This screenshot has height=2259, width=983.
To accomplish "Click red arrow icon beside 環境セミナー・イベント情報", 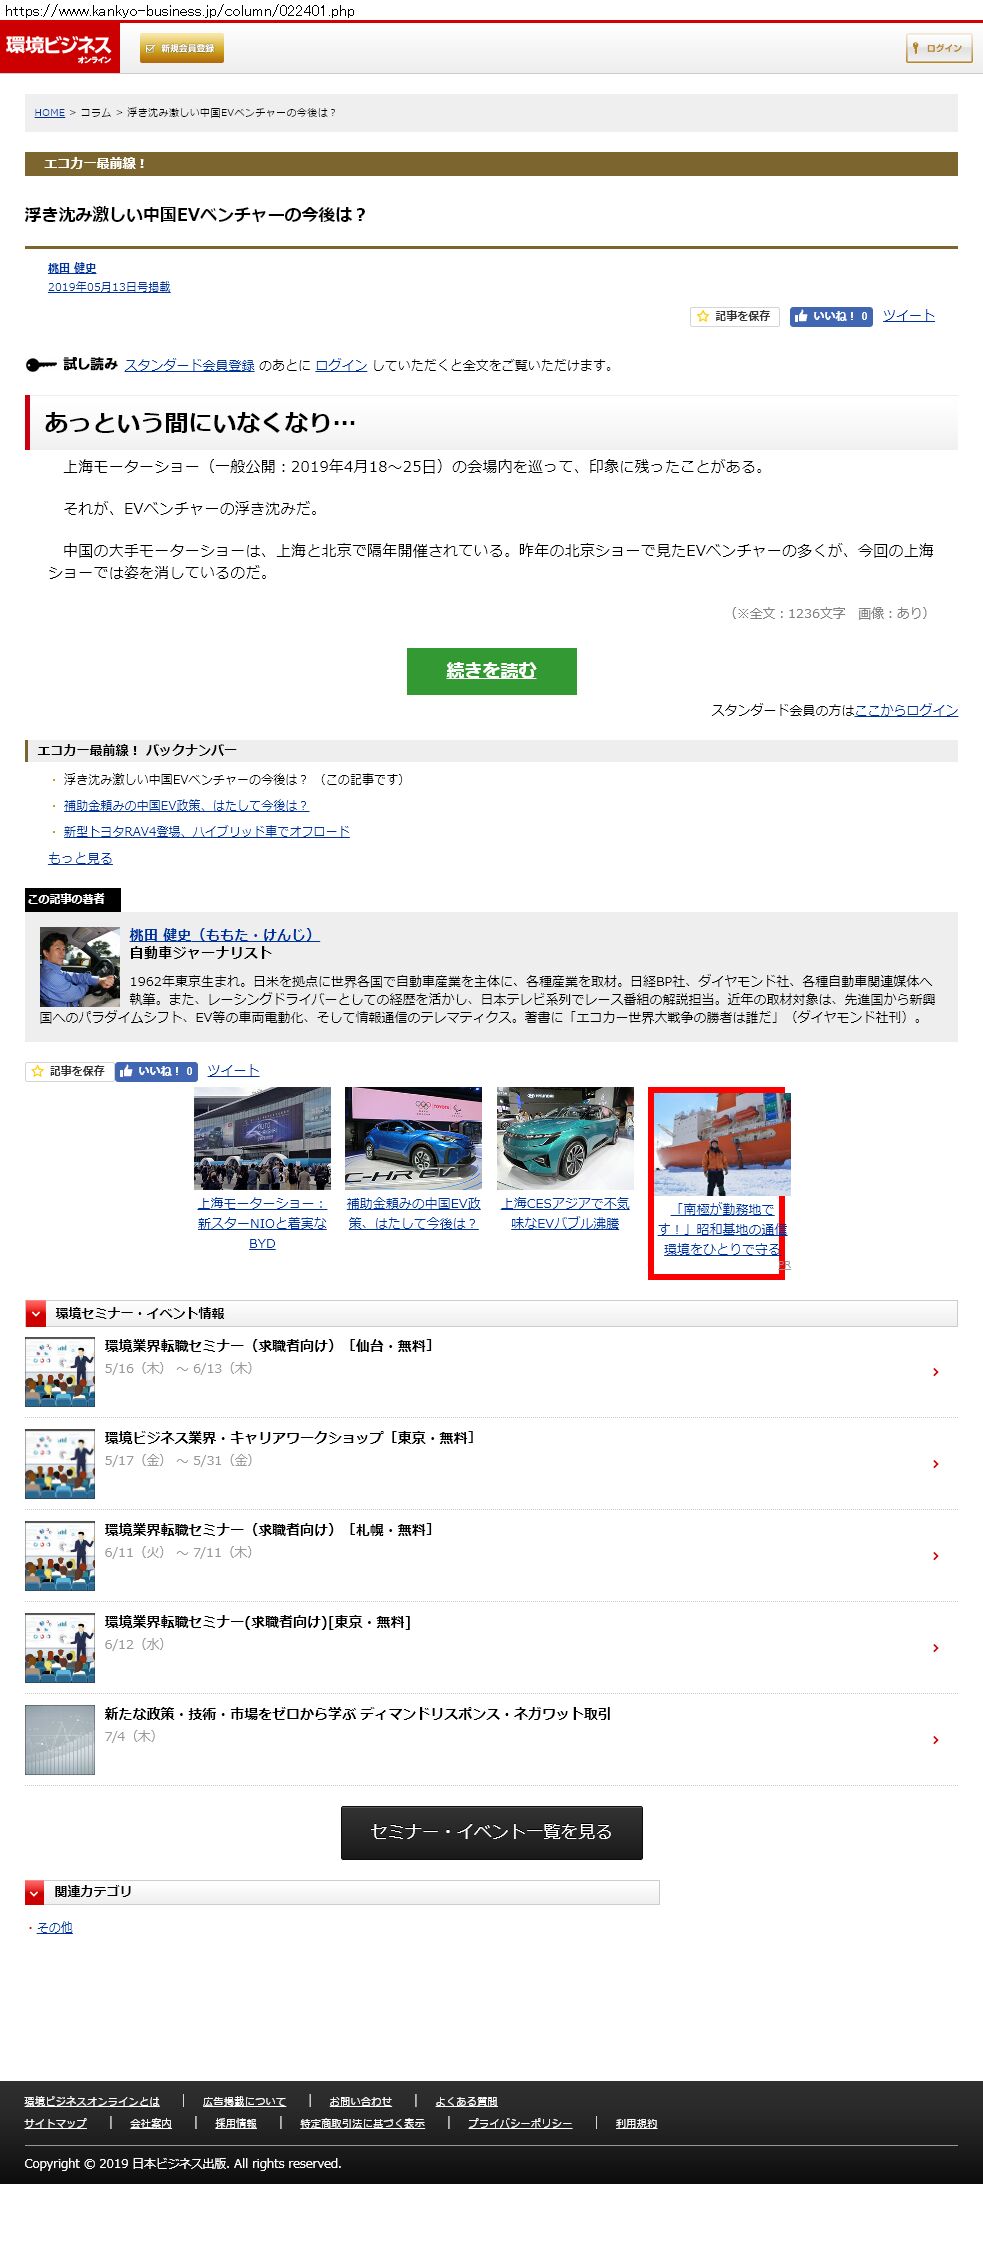I will [36, 1313].
